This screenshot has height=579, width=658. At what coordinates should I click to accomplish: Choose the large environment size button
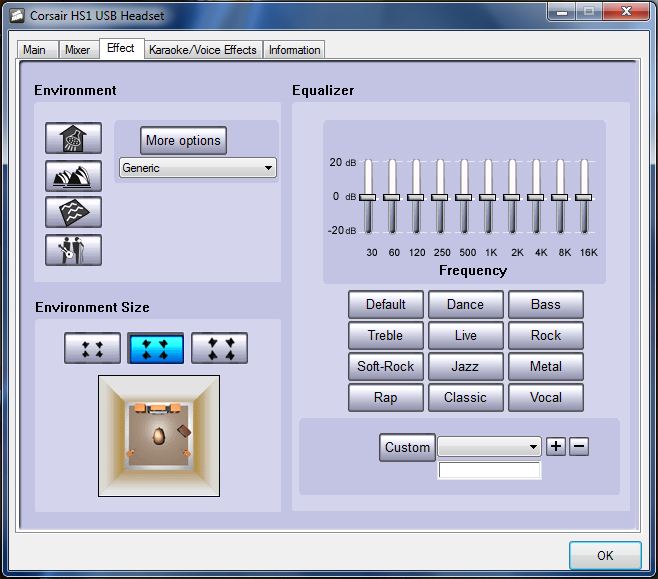tap(219, 348)
